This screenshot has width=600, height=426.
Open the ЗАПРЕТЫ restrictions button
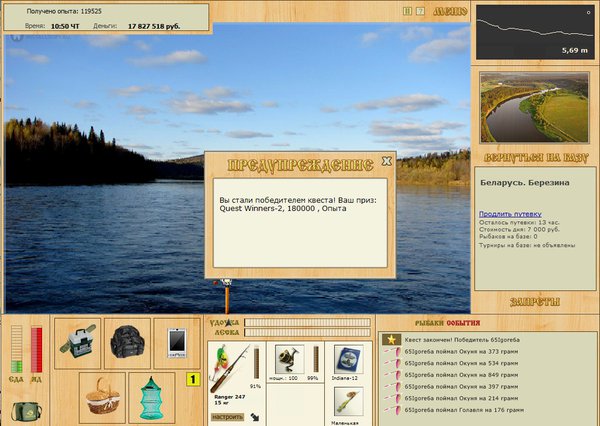pos(535,302)
